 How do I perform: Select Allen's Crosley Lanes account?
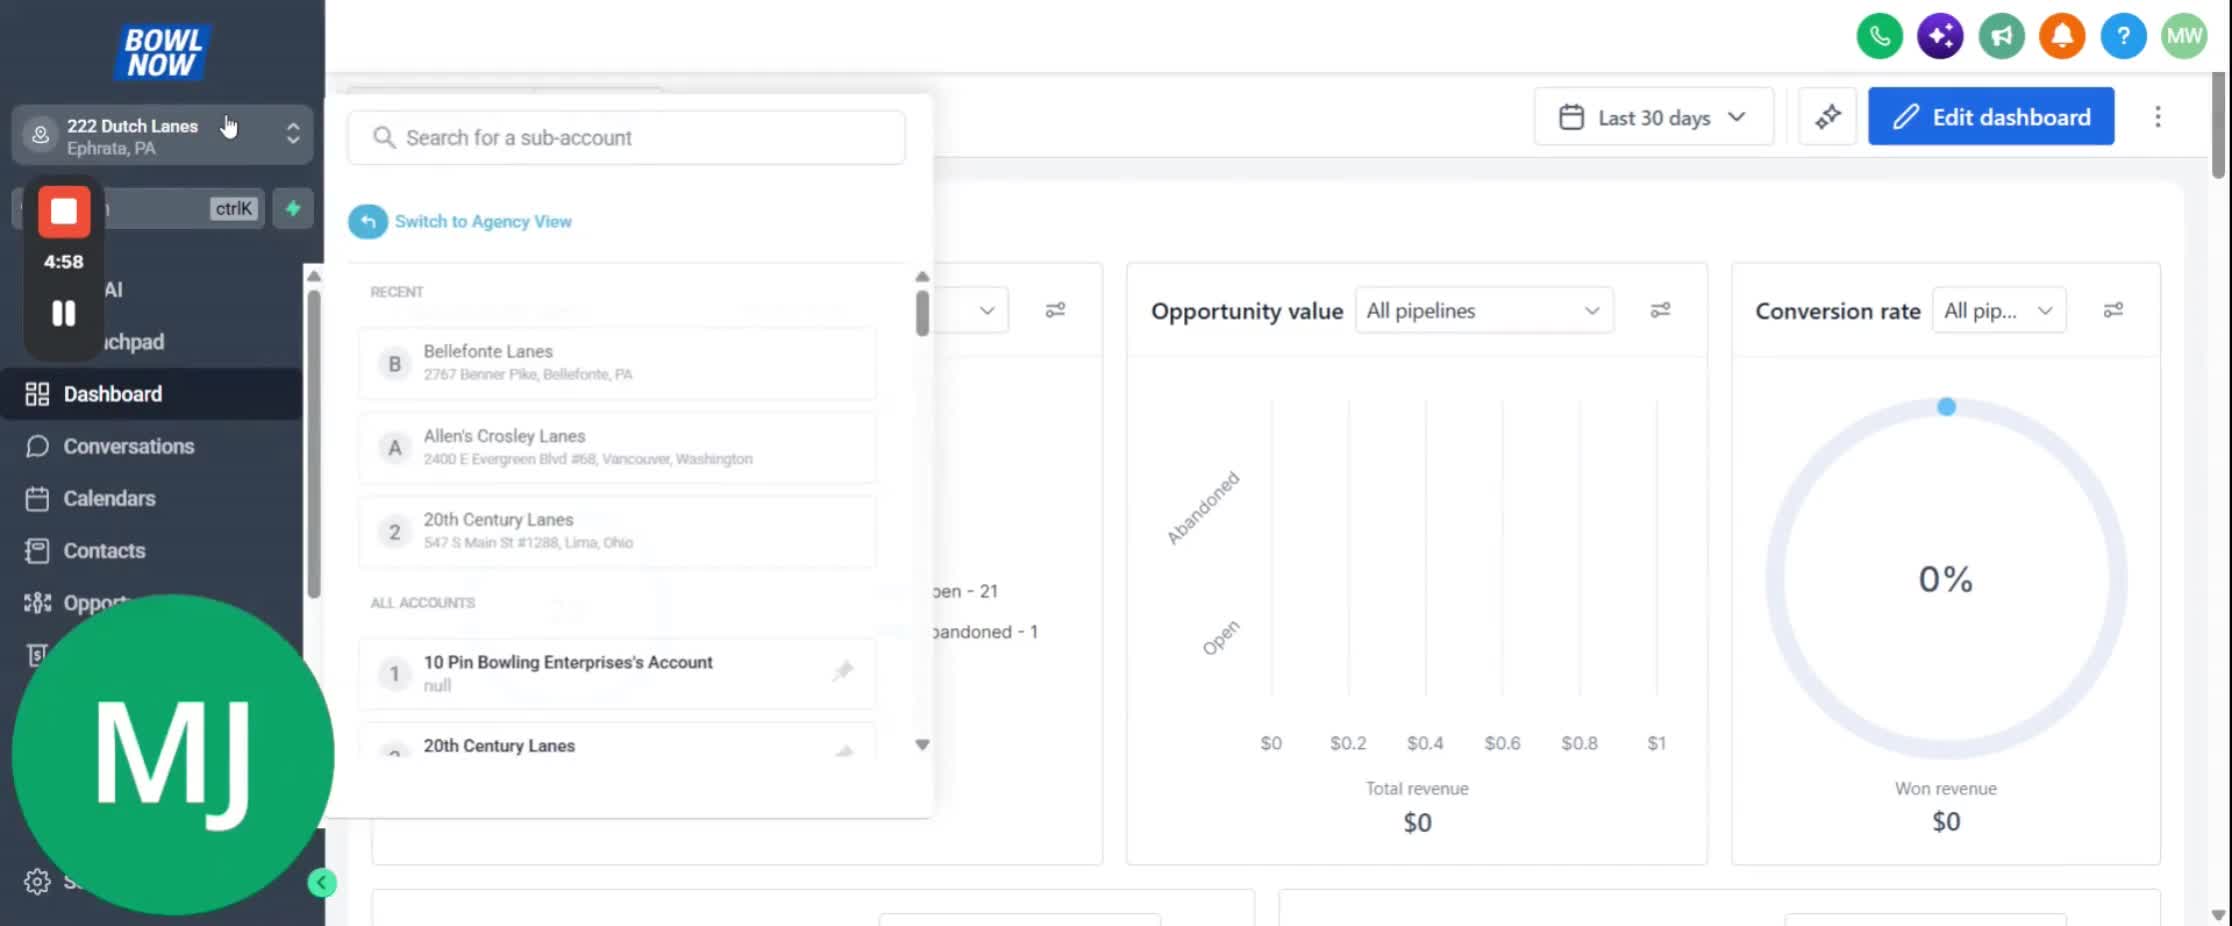coord(617,447)
